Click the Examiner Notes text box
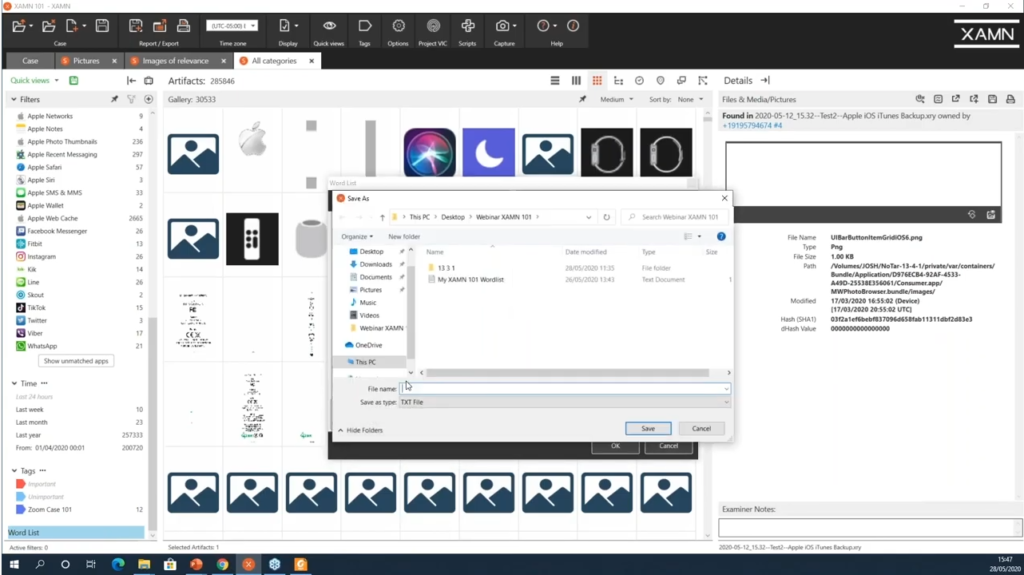The image size is (1024, 575). tap(869, 527)
